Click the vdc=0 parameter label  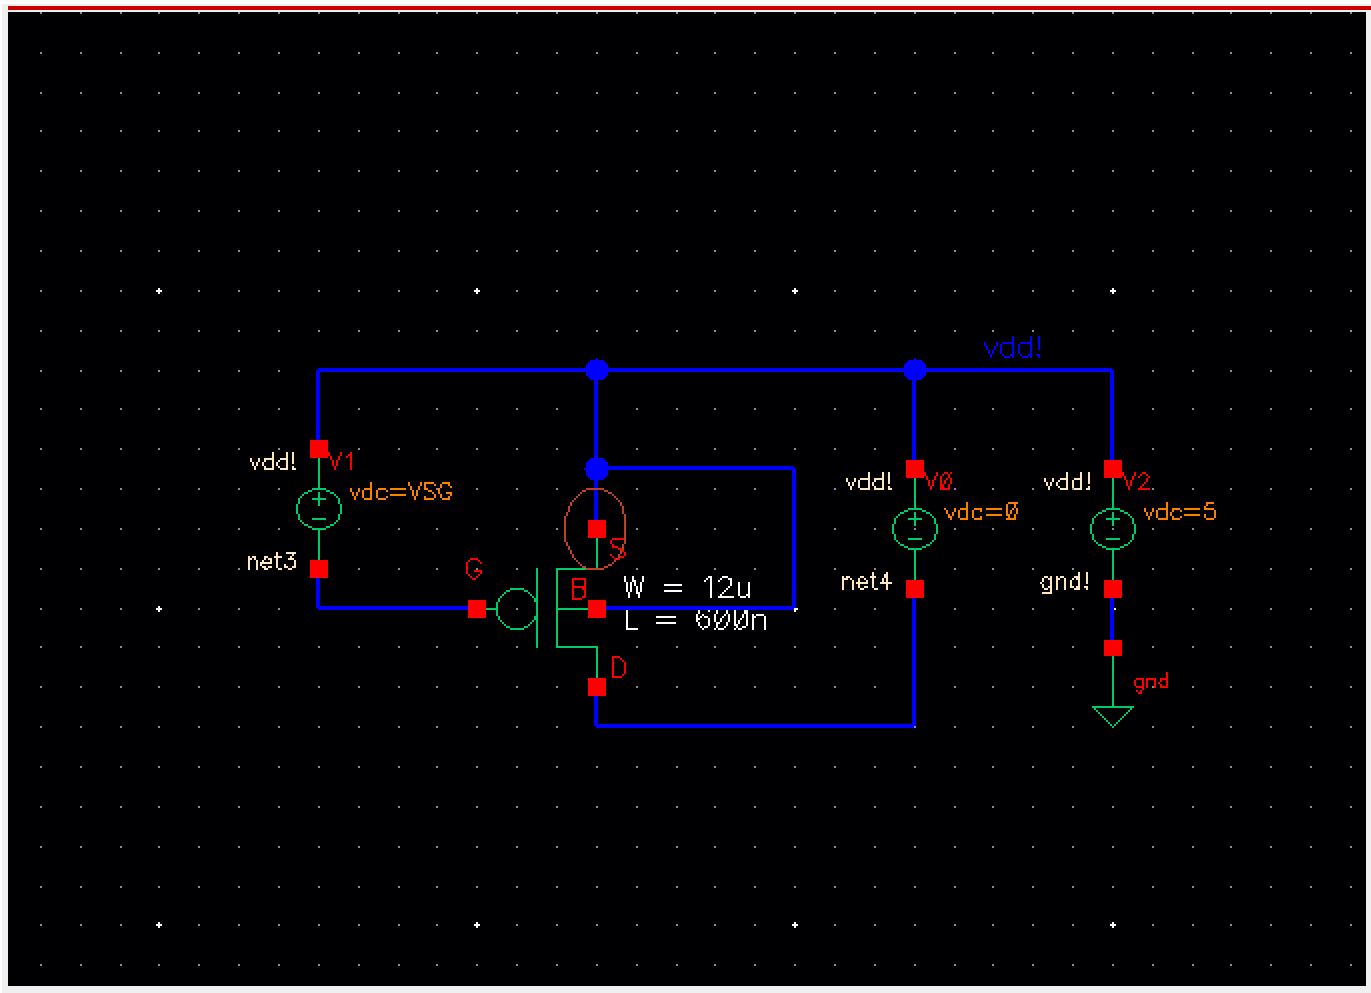click(x=982, y=512)
